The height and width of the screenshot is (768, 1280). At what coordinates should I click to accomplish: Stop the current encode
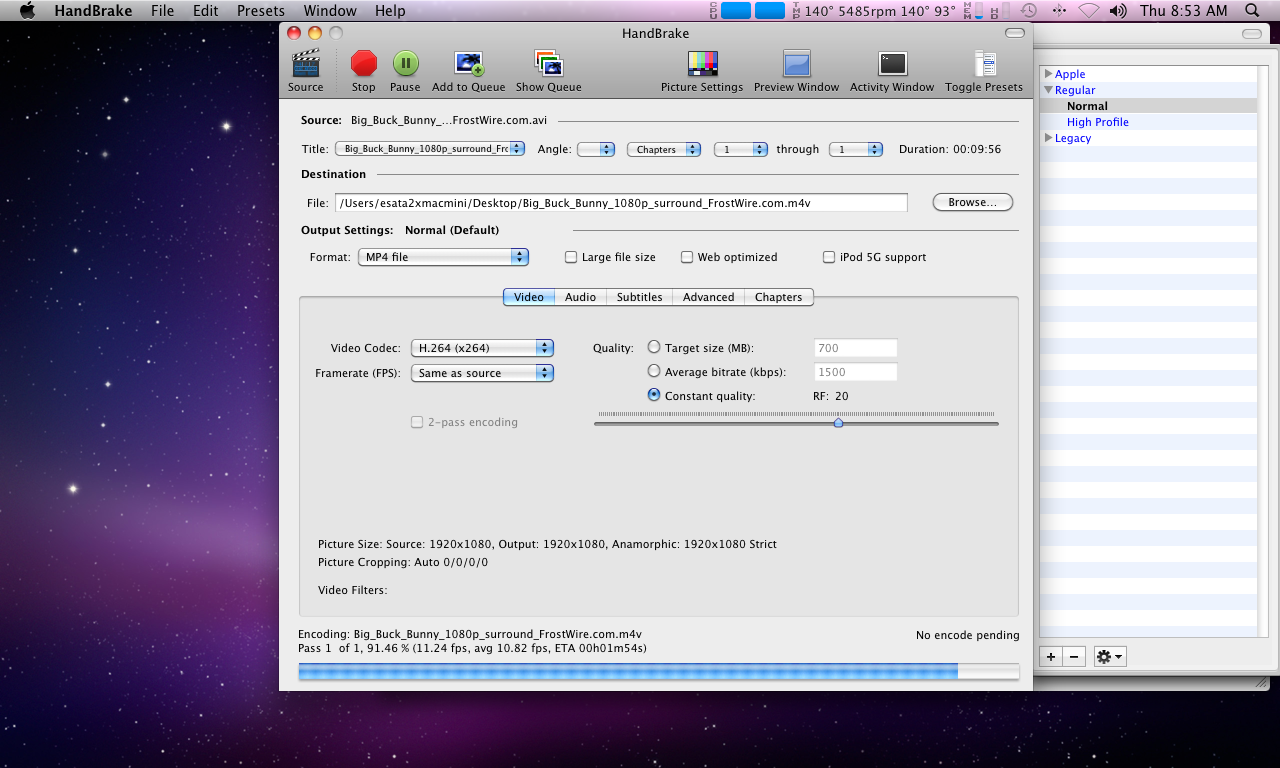point(364,65)
